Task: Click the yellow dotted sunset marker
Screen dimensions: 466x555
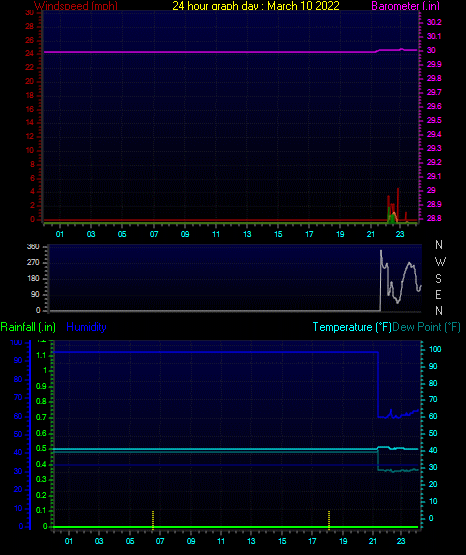Action: click(x=329, y=520)
